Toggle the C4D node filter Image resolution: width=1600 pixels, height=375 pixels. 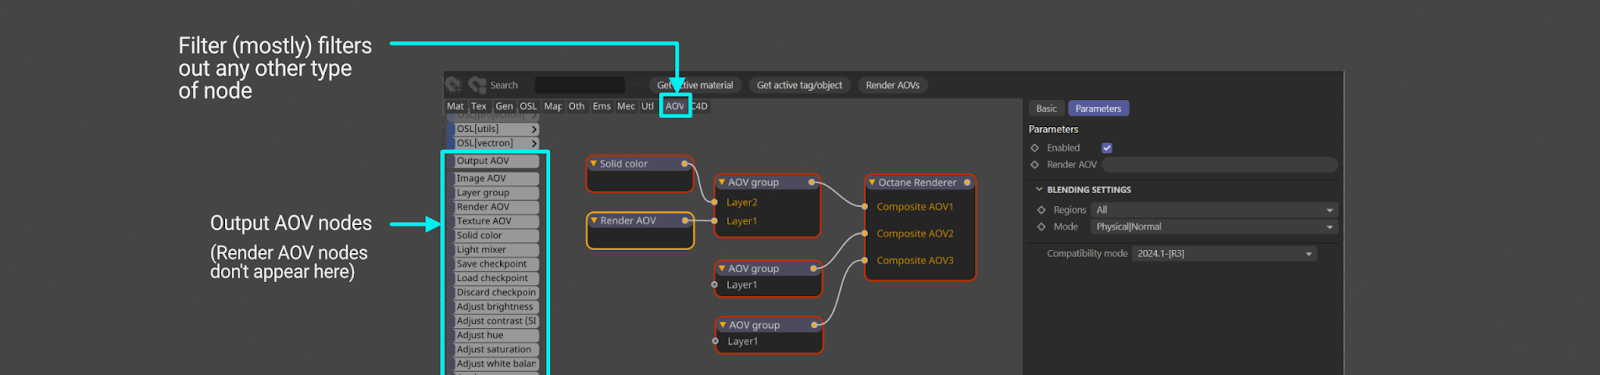pos(699,106)
